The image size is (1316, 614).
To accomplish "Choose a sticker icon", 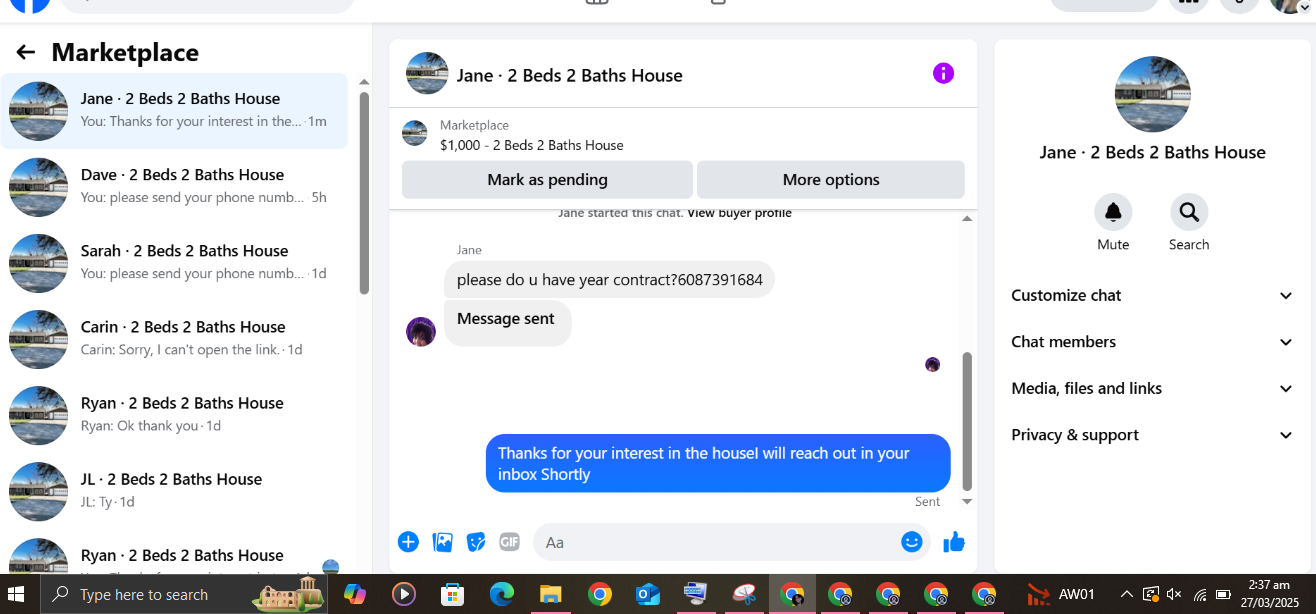I will (x=476, y=542).
